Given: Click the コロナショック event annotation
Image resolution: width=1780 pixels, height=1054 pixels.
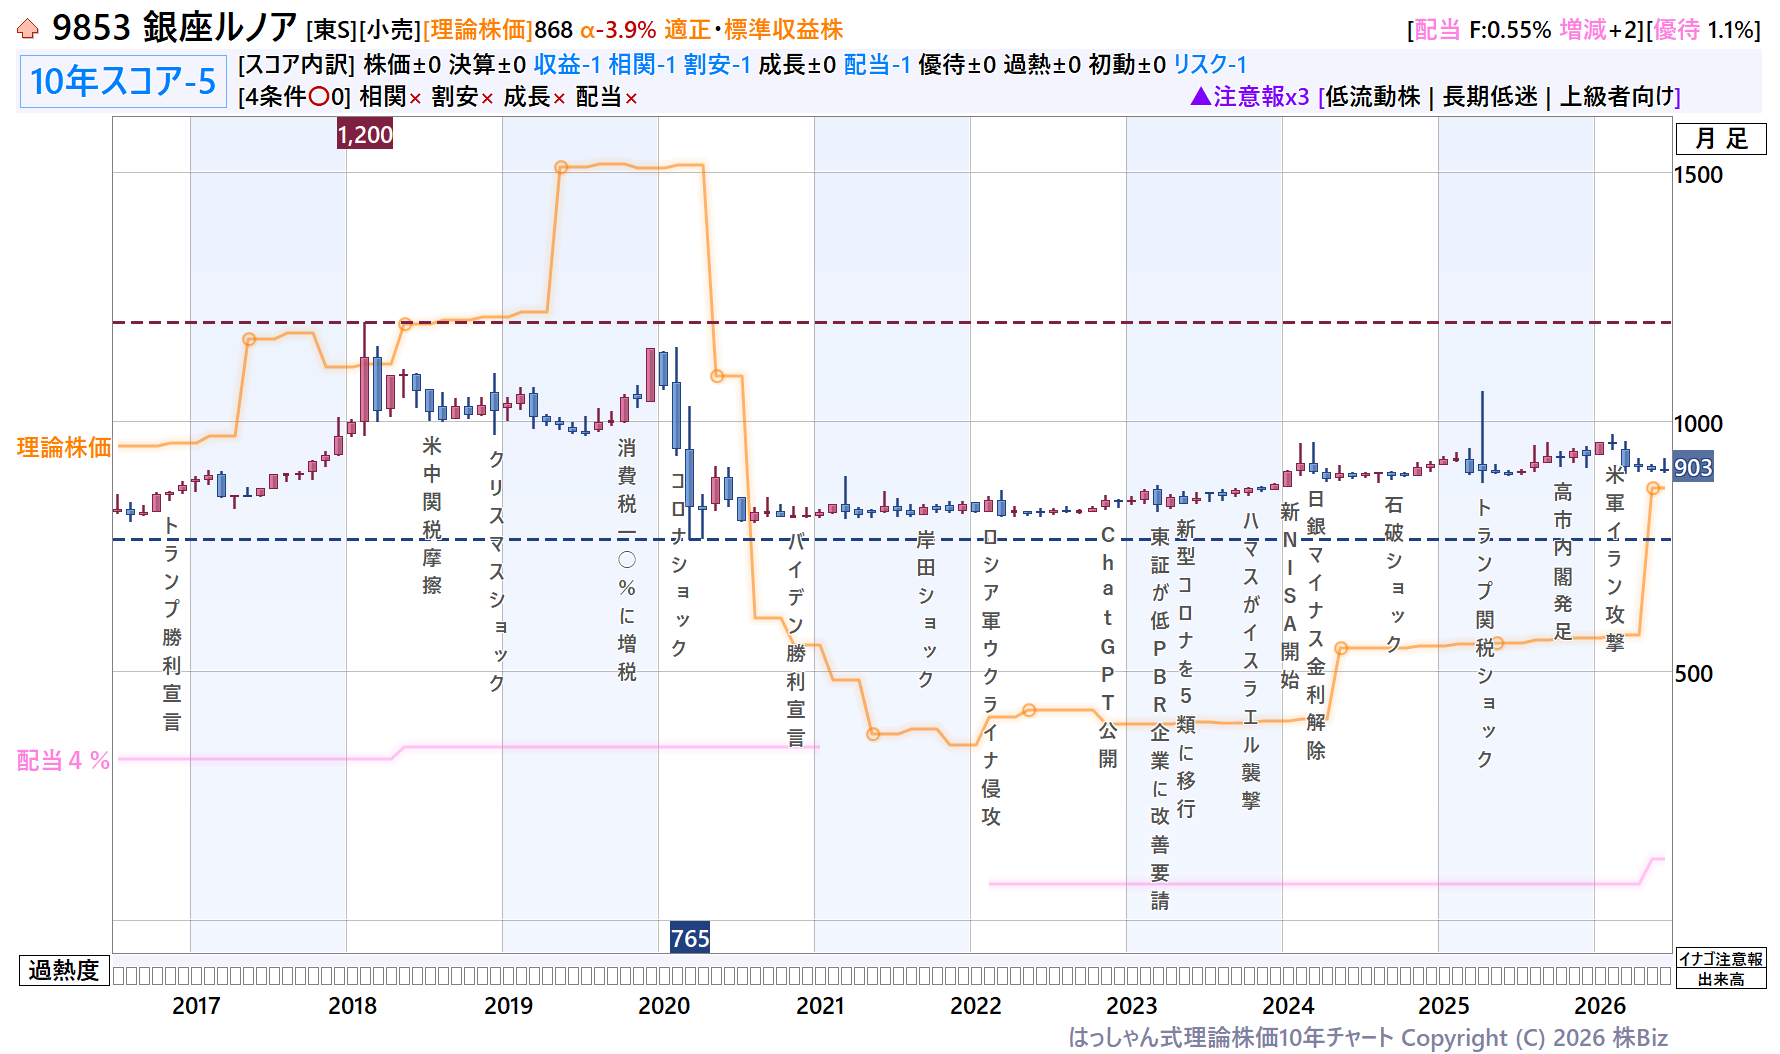Looking at the screenshot, I should (x=679, y=565).
